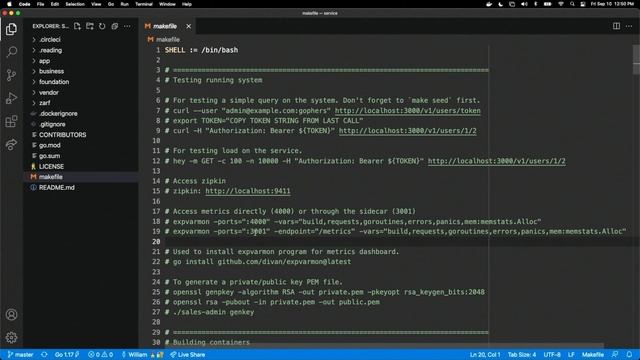This screenshot has width=640, height=360.
Task: Open the Go menu
Action: point(111,4)
